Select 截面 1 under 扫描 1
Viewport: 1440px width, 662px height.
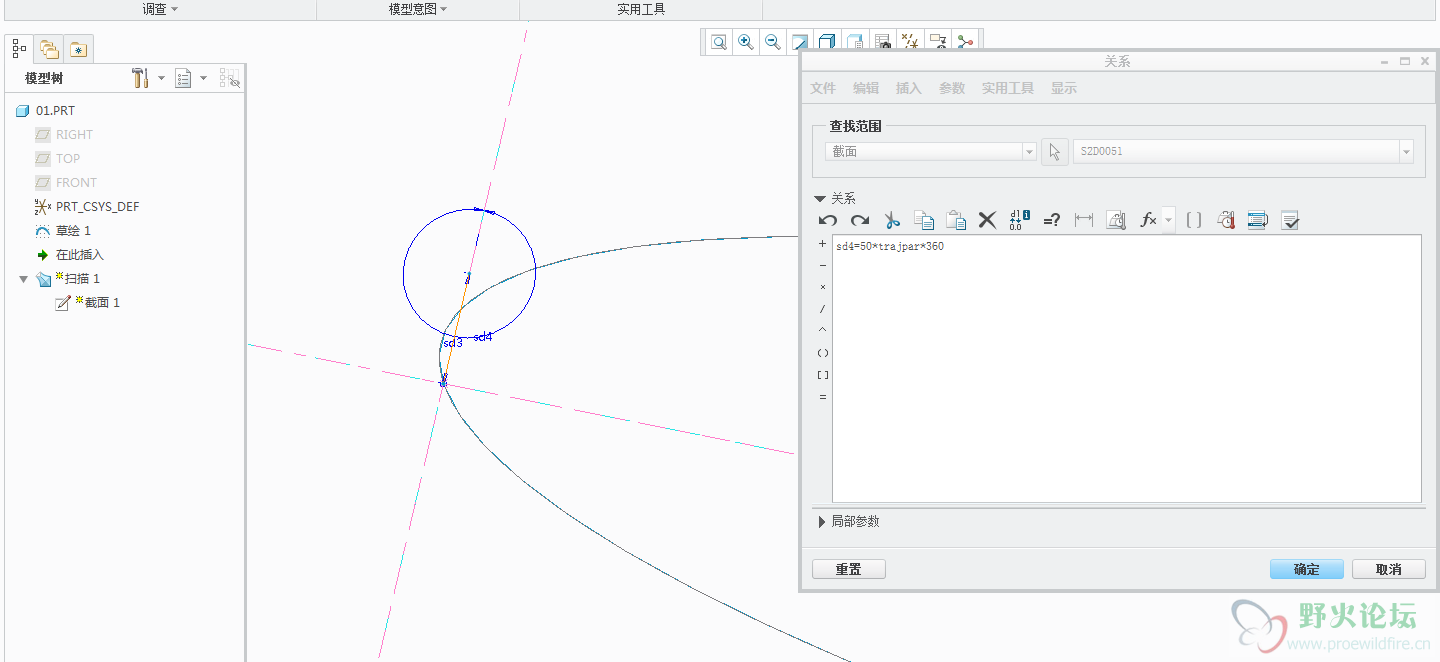101,303
